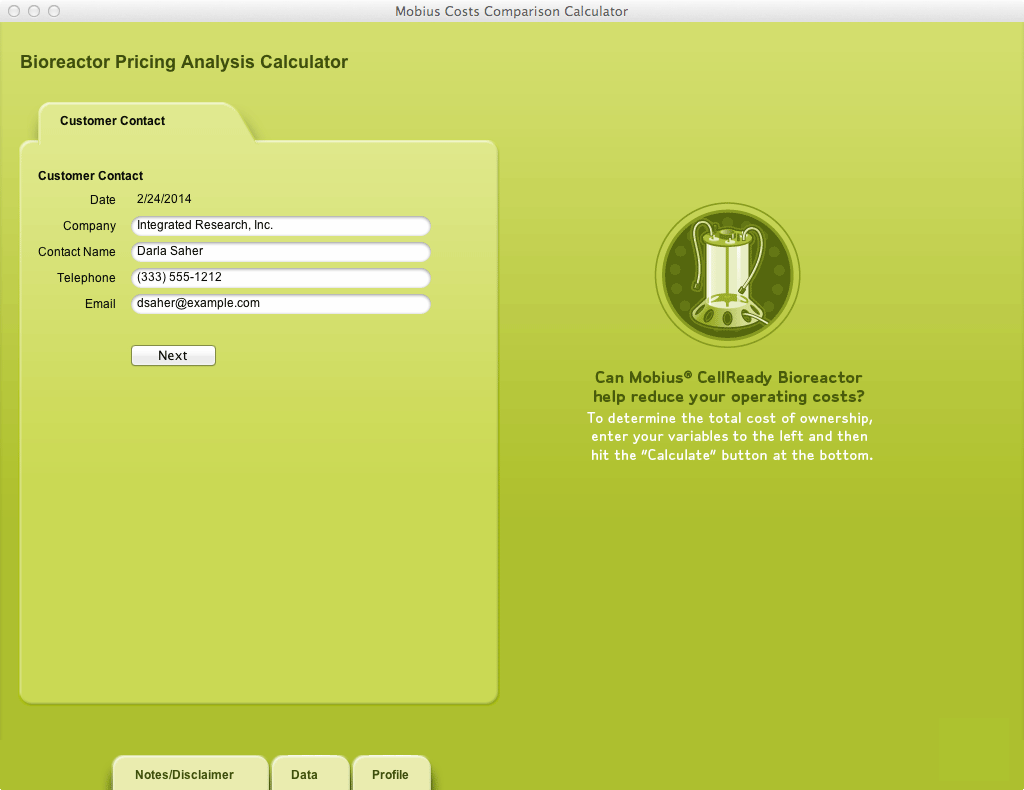Select the Profile tab
This screenshot has width=1024, height=790.
pyautogui.click(x=391, y=774)
